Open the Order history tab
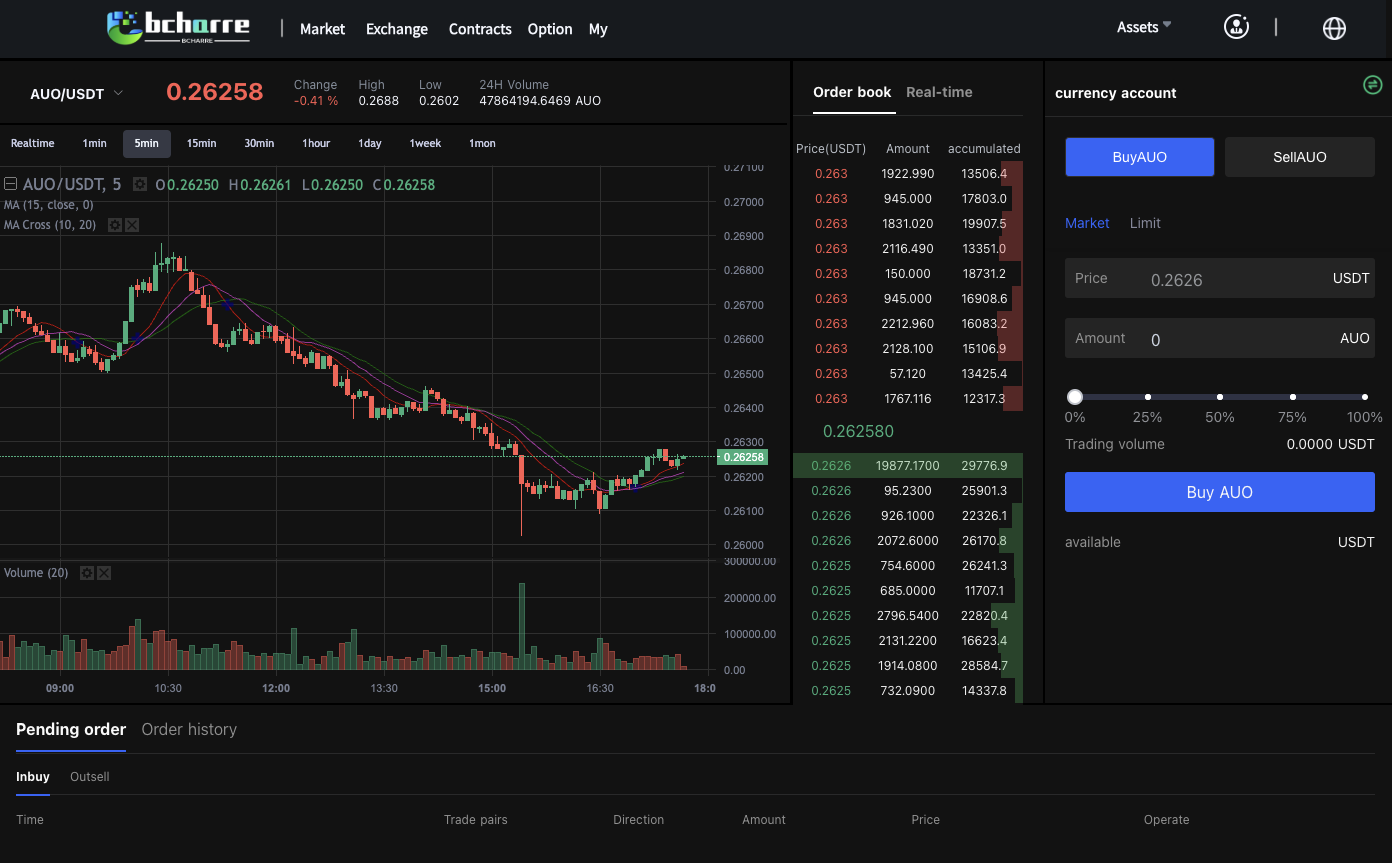This screenshot has width=1392, height=863. pos(189,729)
